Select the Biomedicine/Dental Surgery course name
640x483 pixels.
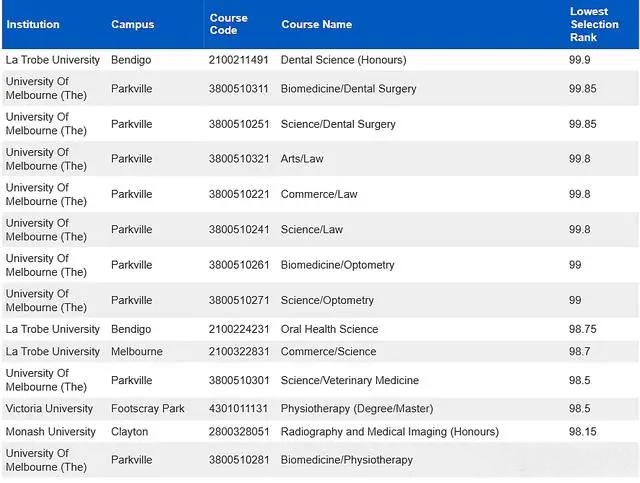[349, 89]
